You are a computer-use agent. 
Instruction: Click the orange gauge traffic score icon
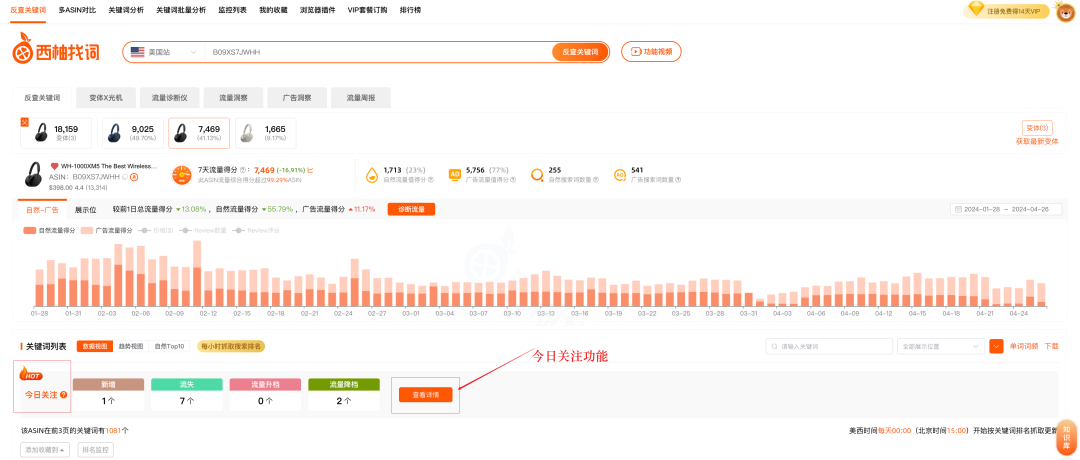coord(182,174)
